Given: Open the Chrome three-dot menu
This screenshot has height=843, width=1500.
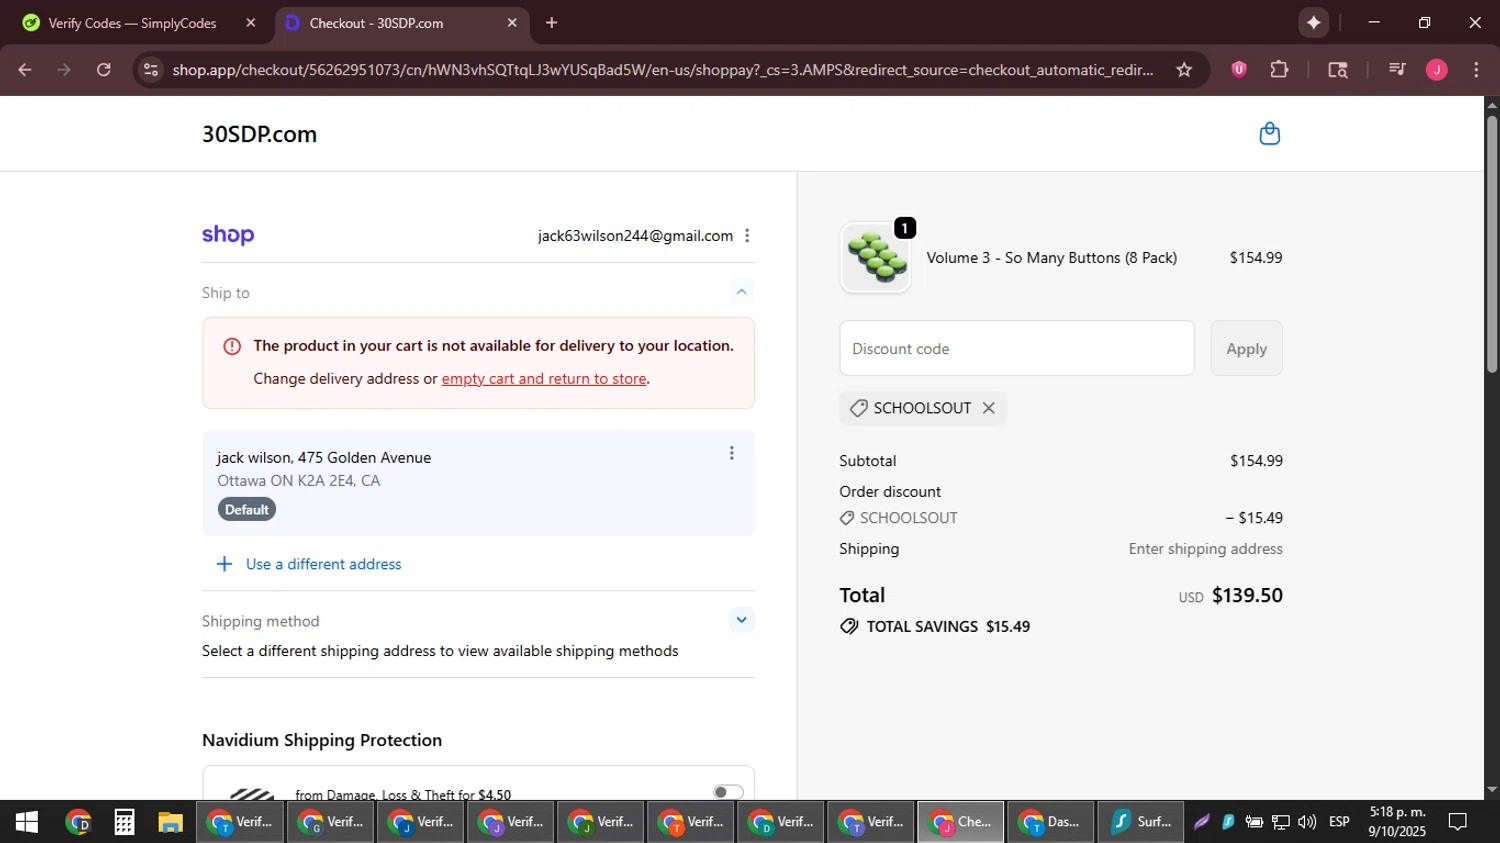Looking at the screenshot, I should click(x=1476, y=70).
